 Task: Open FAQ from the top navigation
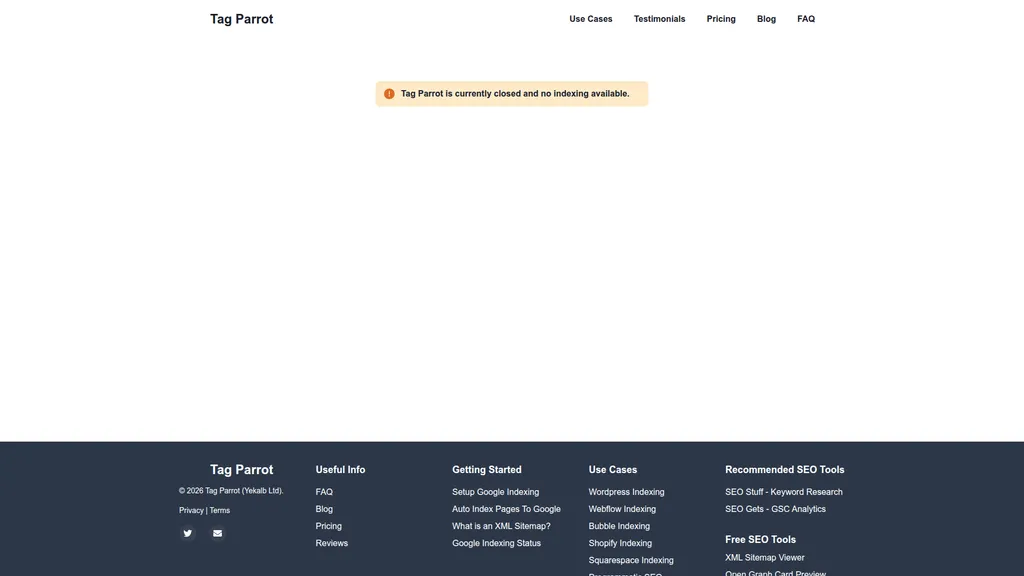[806, 19]
